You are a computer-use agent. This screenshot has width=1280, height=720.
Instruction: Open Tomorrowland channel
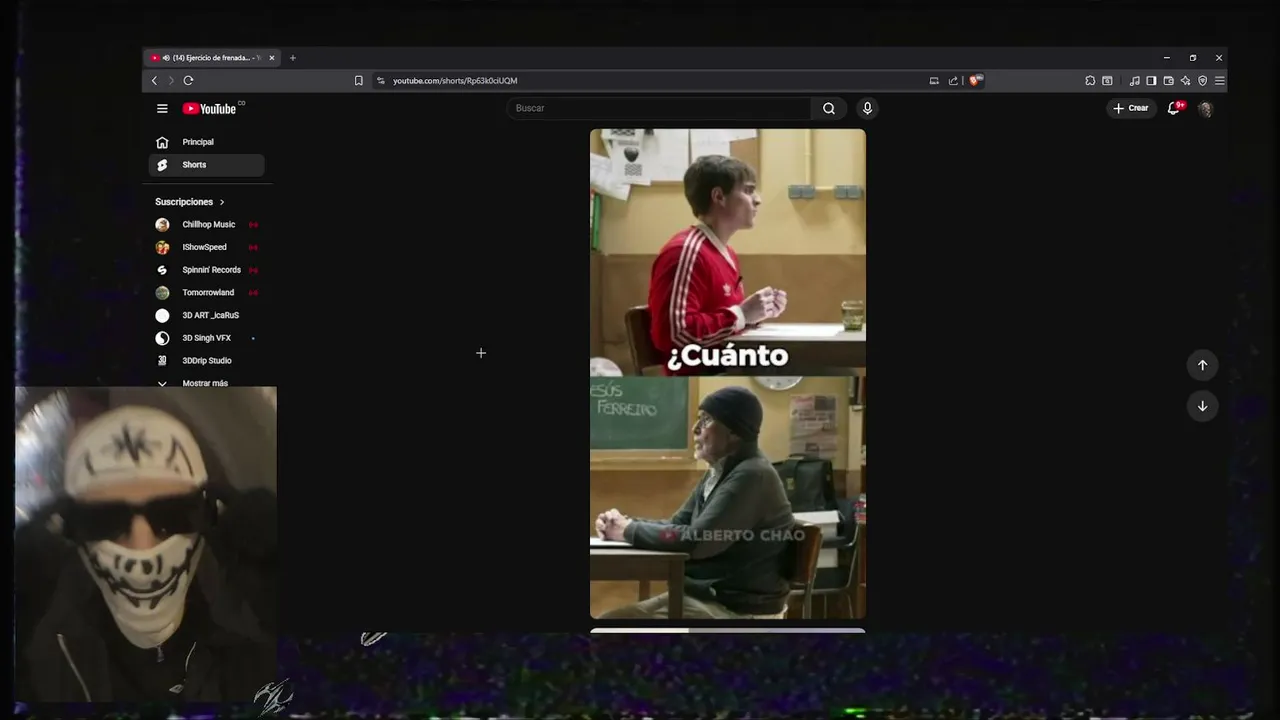(207, 293)
